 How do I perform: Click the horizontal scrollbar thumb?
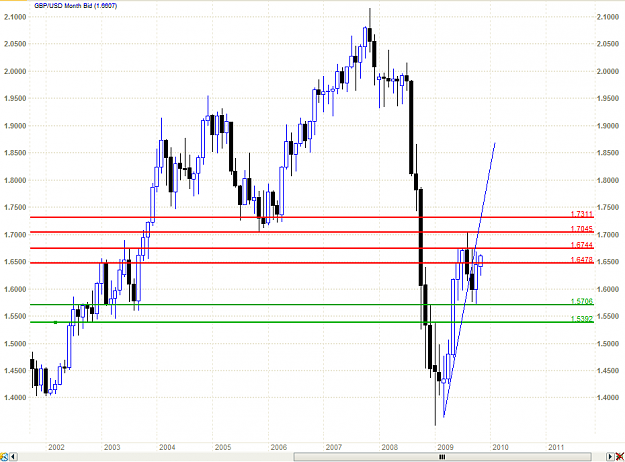point(442,457)
